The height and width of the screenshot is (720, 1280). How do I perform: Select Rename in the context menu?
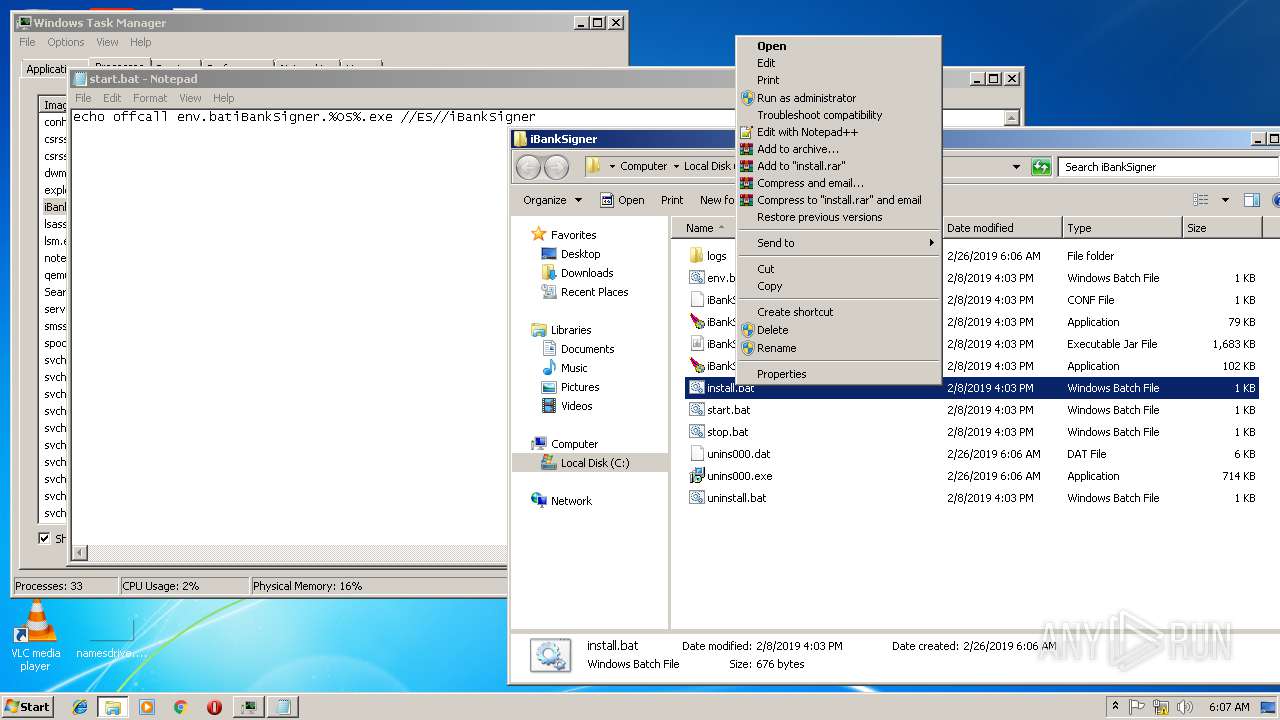(838, 348)
